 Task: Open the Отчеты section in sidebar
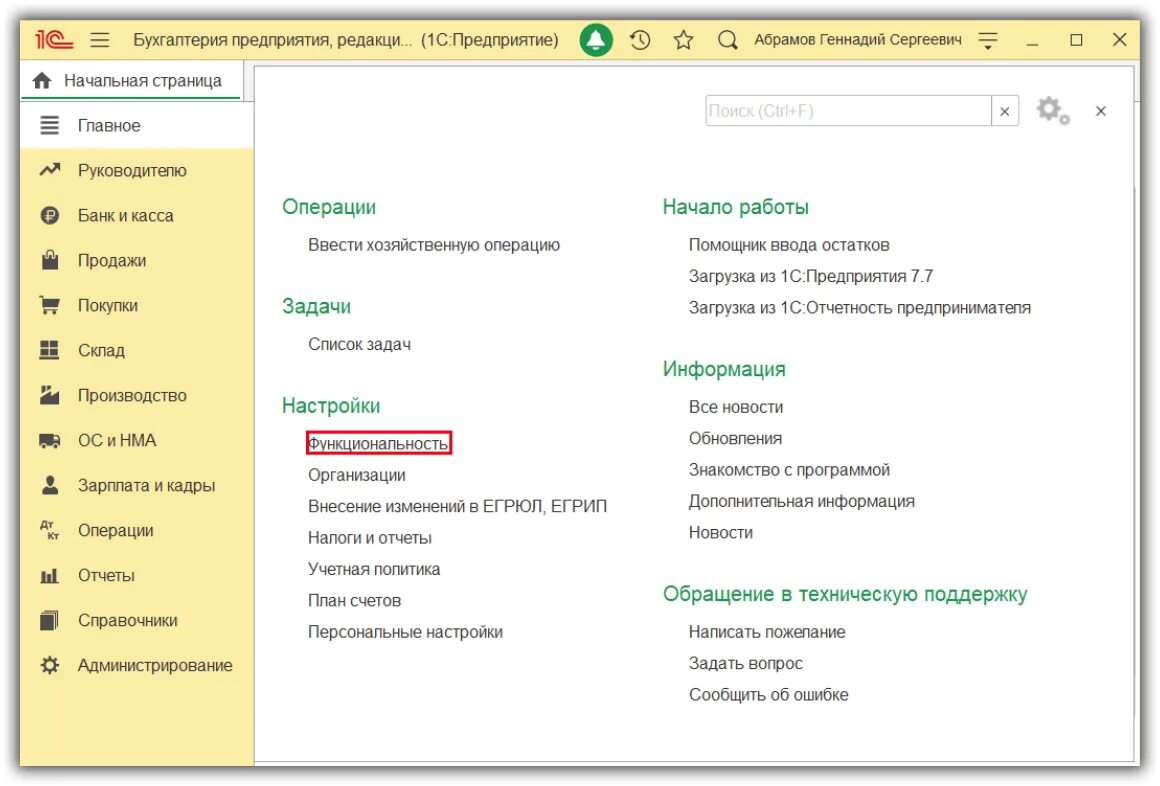pyautogui.click(x=137, y=576)
